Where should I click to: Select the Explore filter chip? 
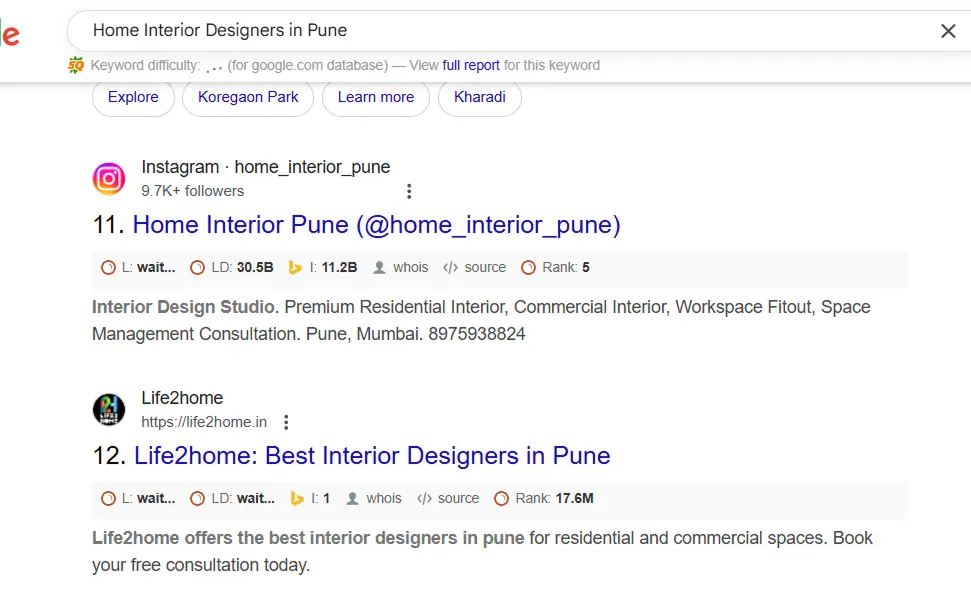coord(133,97)
